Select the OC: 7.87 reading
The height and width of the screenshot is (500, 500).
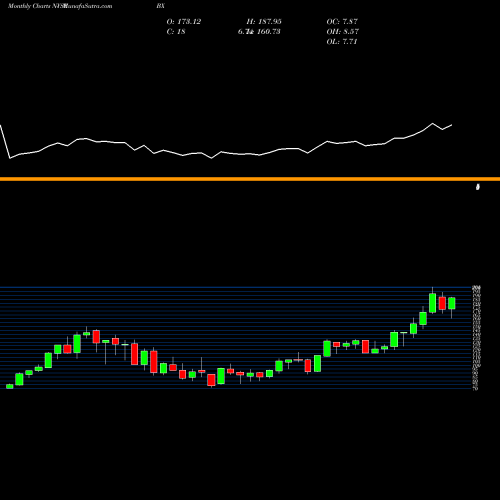coord(342,21)
